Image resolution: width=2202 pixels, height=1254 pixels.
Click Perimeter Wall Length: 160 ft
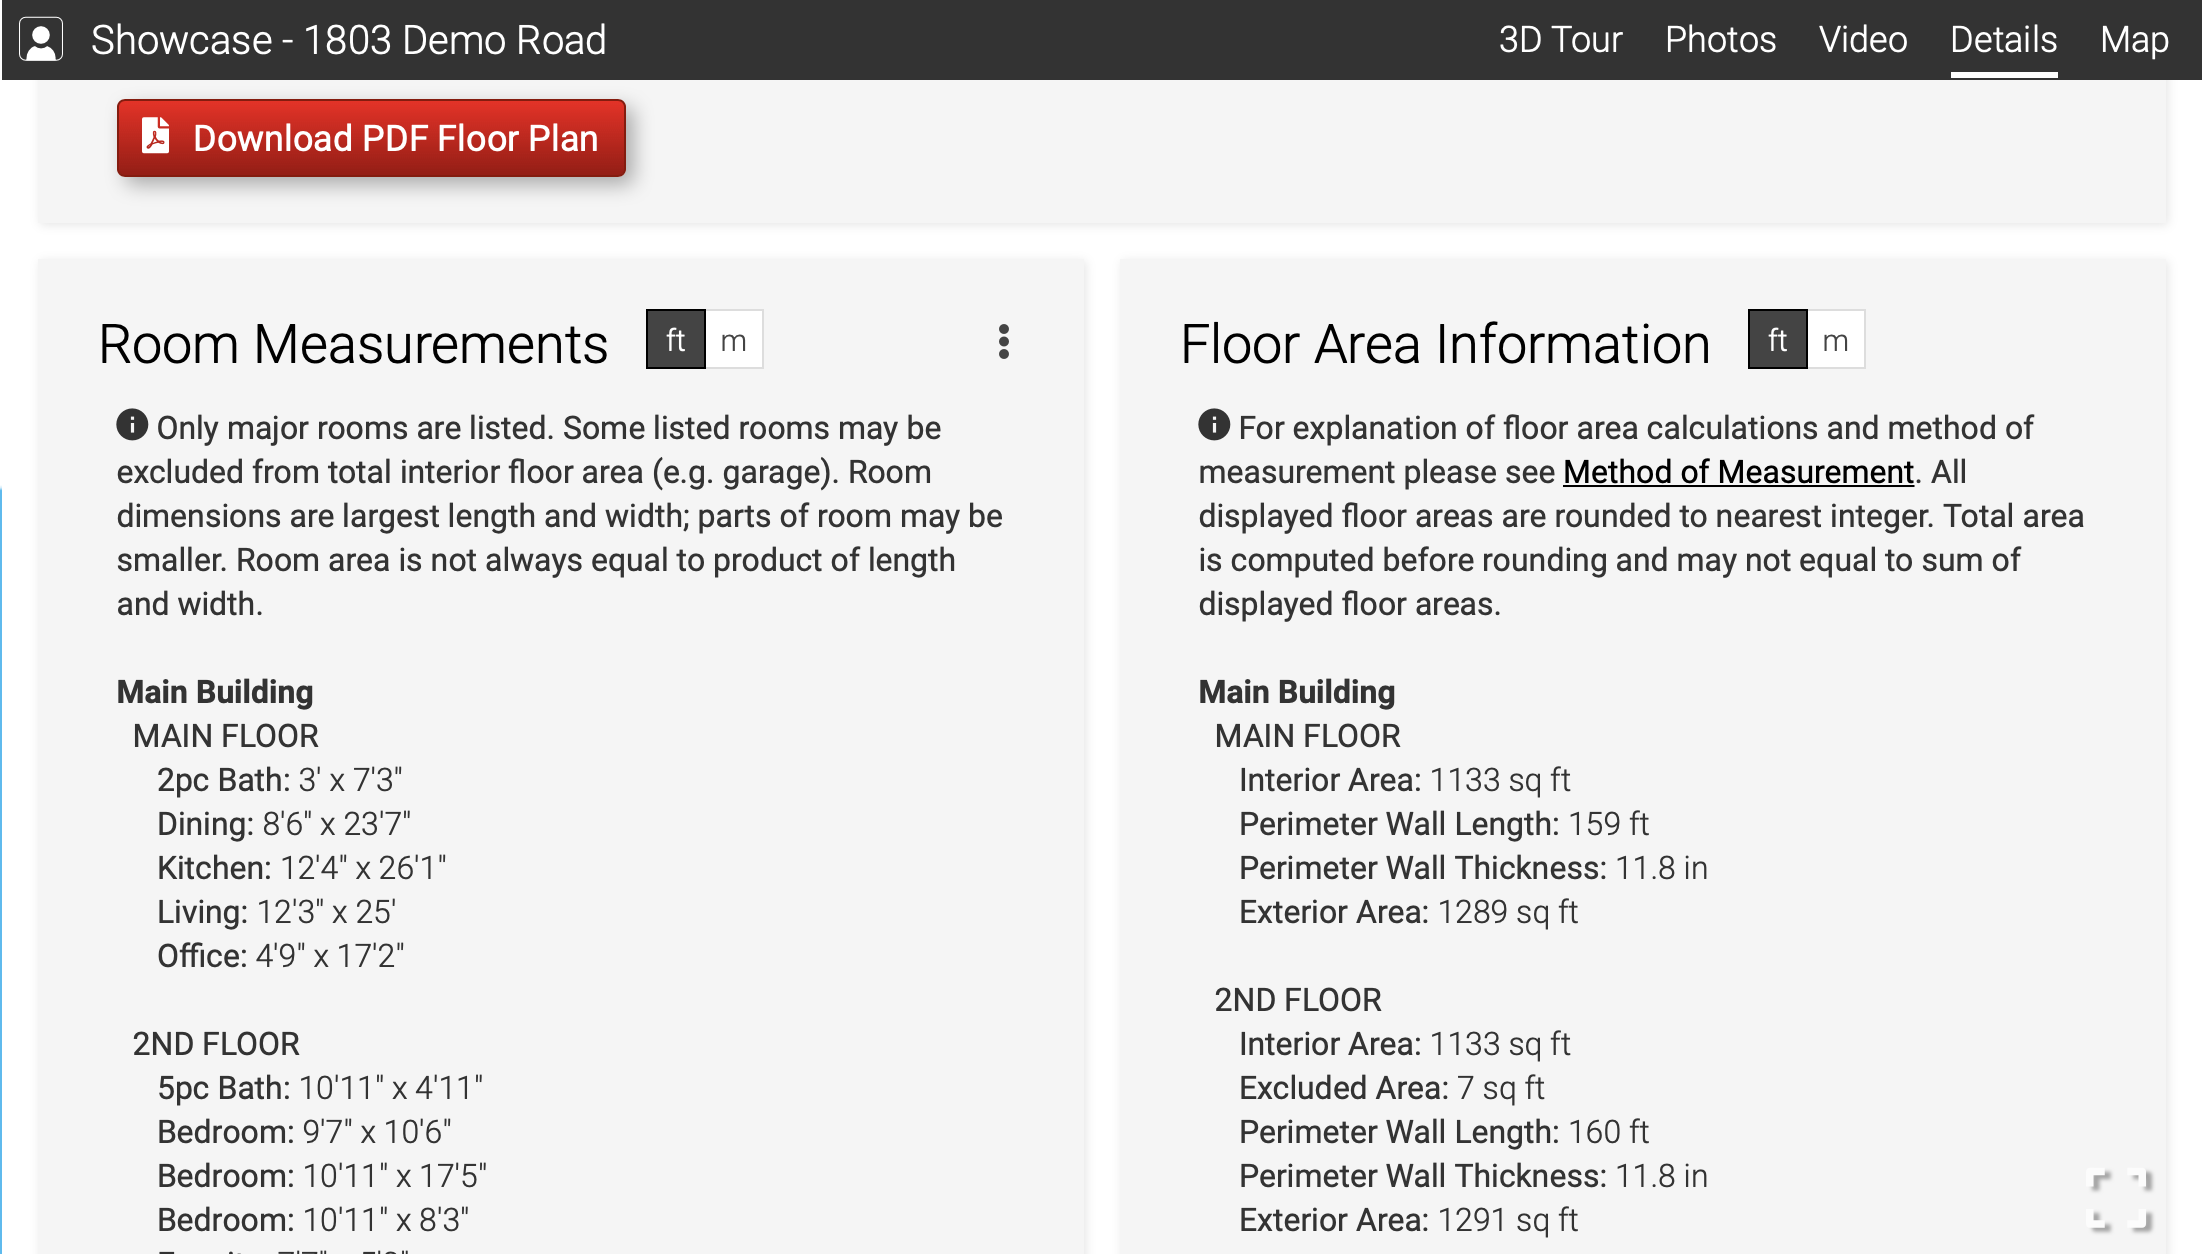pyautogui.click(x=1444, y=1132)
